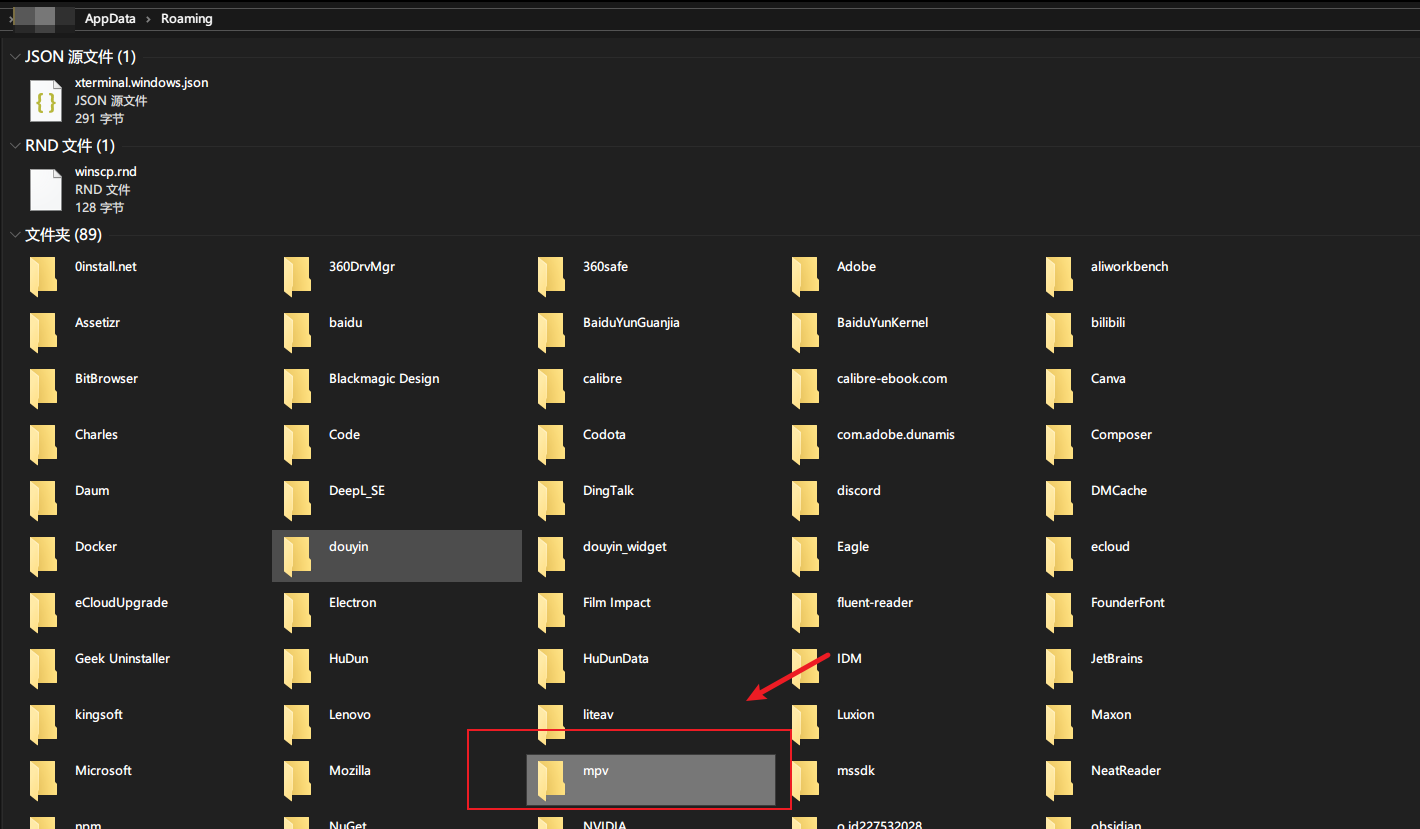This screenshot has height=829, width=1420.
Task: Select the Maxon folder name
Action: pyautogui.click(x=1111, y=715)
